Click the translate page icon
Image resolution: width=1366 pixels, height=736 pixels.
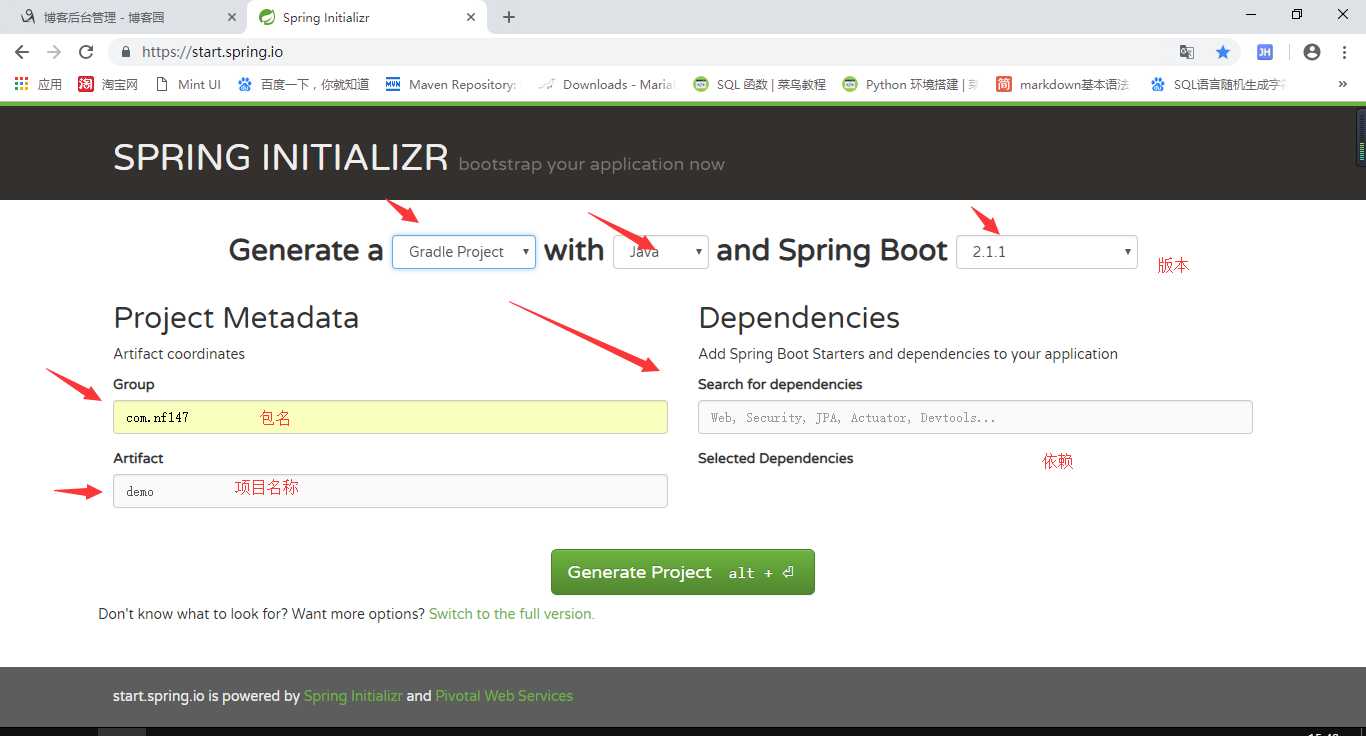pyautogui.click(x=1187, y=52)
